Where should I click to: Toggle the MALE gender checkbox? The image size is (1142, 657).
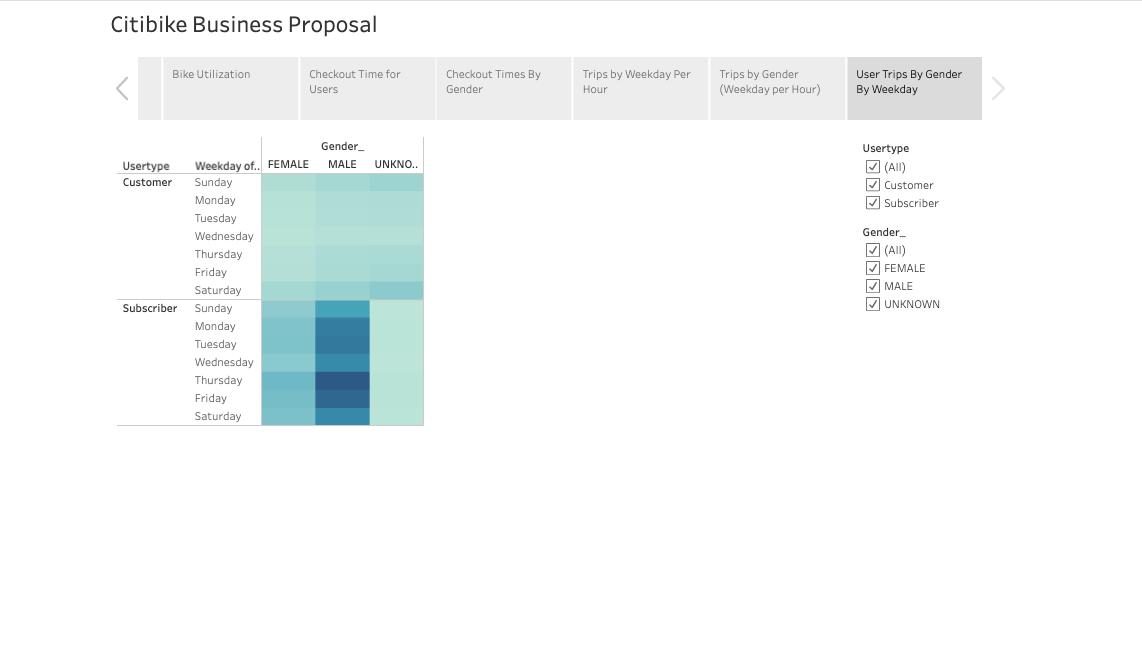pyautogui.click(x=872, y=286)
